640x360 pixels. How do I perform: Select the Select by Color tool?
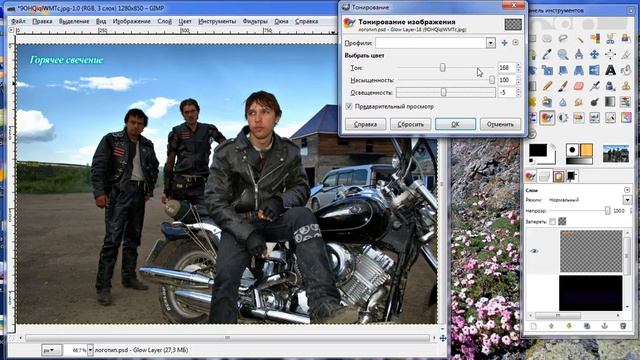[x=595, y=38]
